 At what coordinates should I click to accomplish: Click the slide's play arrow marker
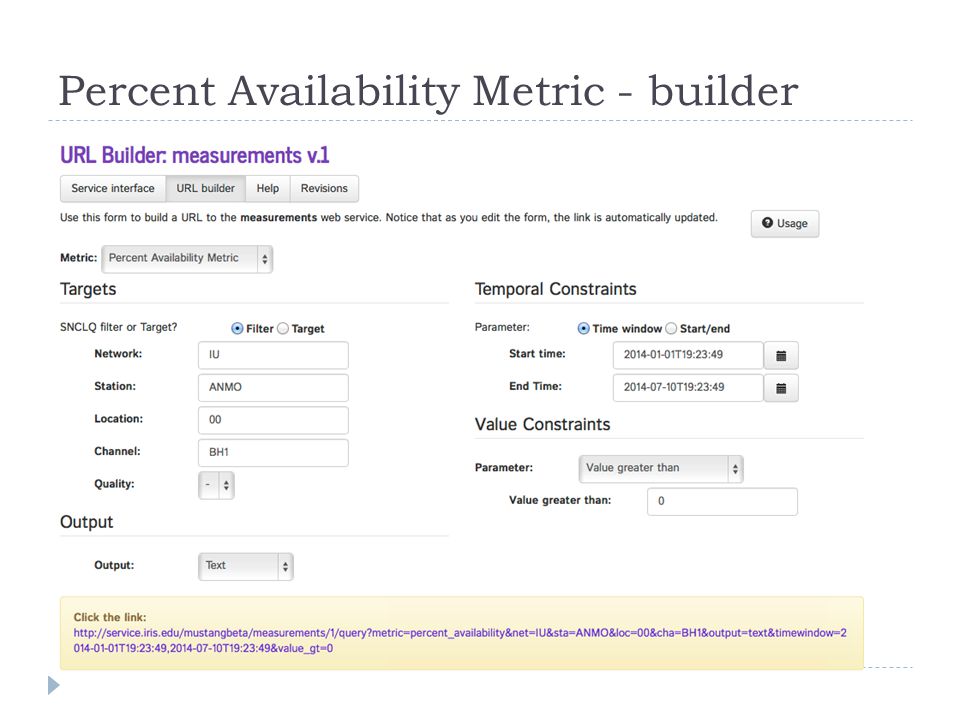point(54,685)
